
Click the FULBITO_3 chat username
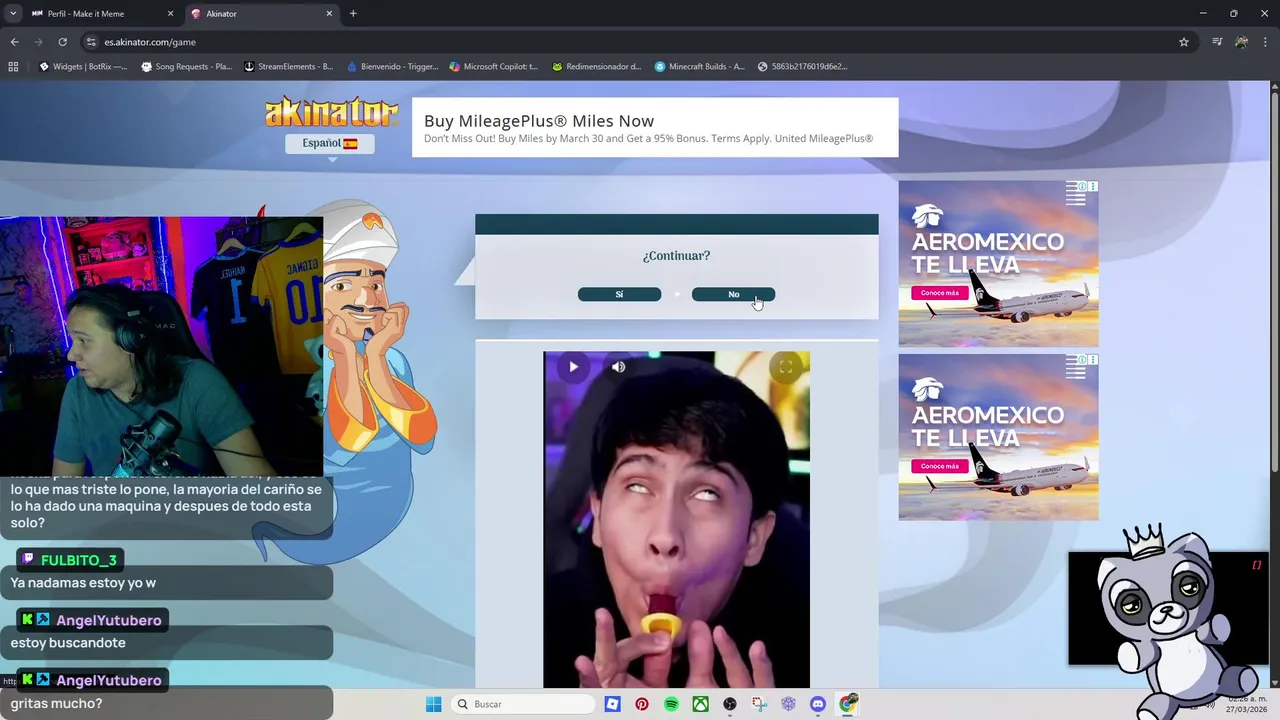[x=79, y=560]
